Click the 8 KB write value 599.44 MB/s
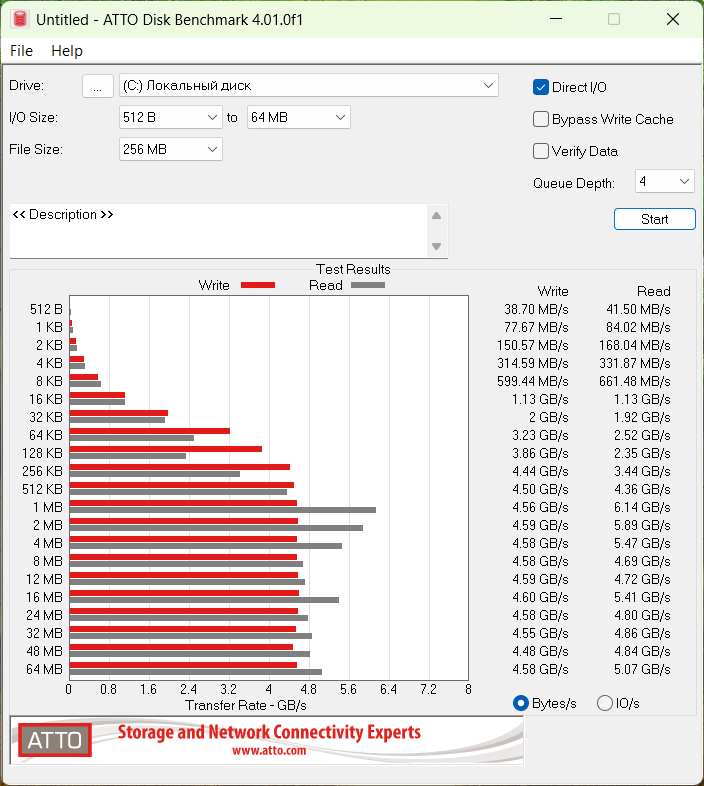Screen dimensions: 704x786 [x=533, y=381]
